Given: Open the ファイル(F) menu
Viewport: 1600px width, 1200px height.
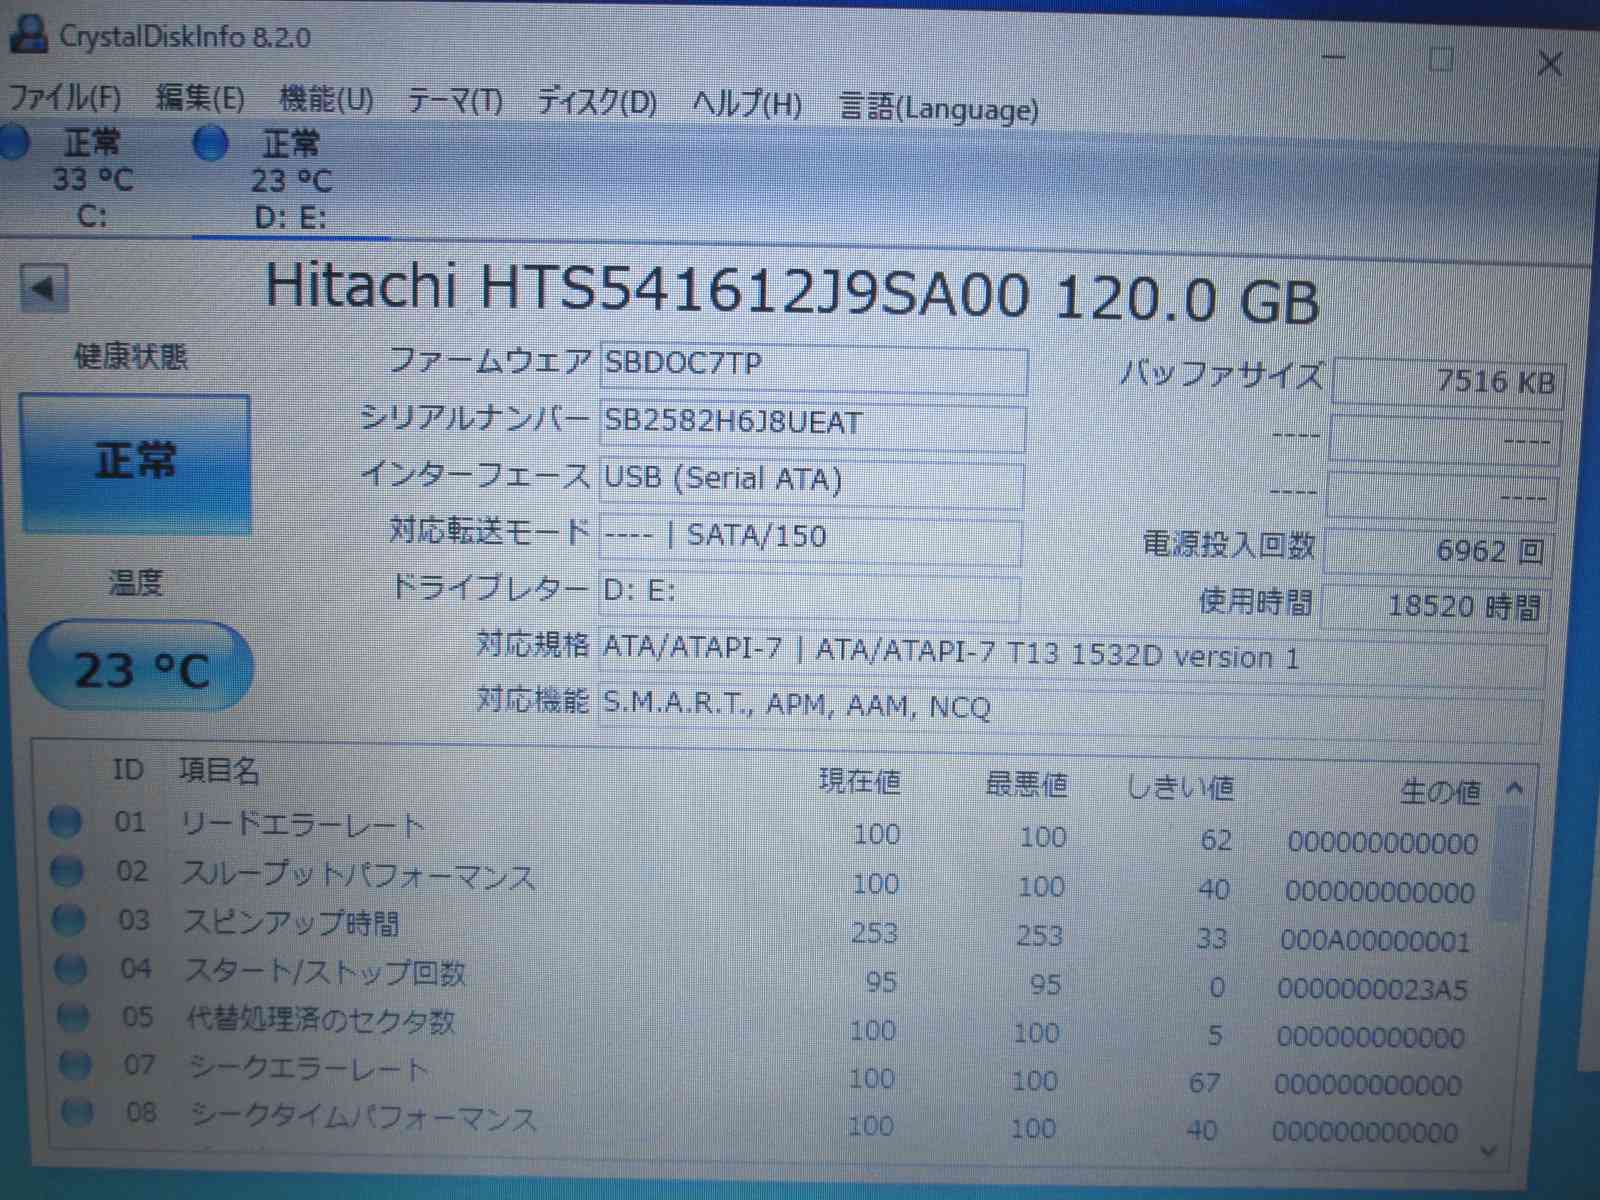Looking at the screenshot, I should coord(65,97).
